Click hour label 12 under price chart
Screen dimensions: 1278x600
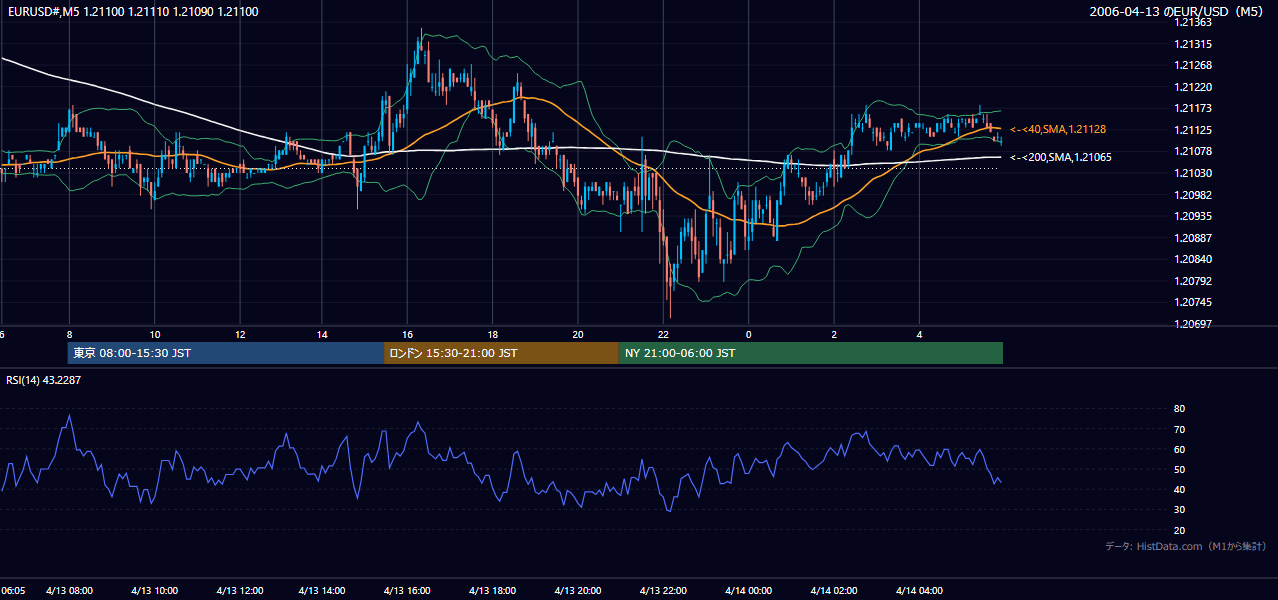click(239, 334)
